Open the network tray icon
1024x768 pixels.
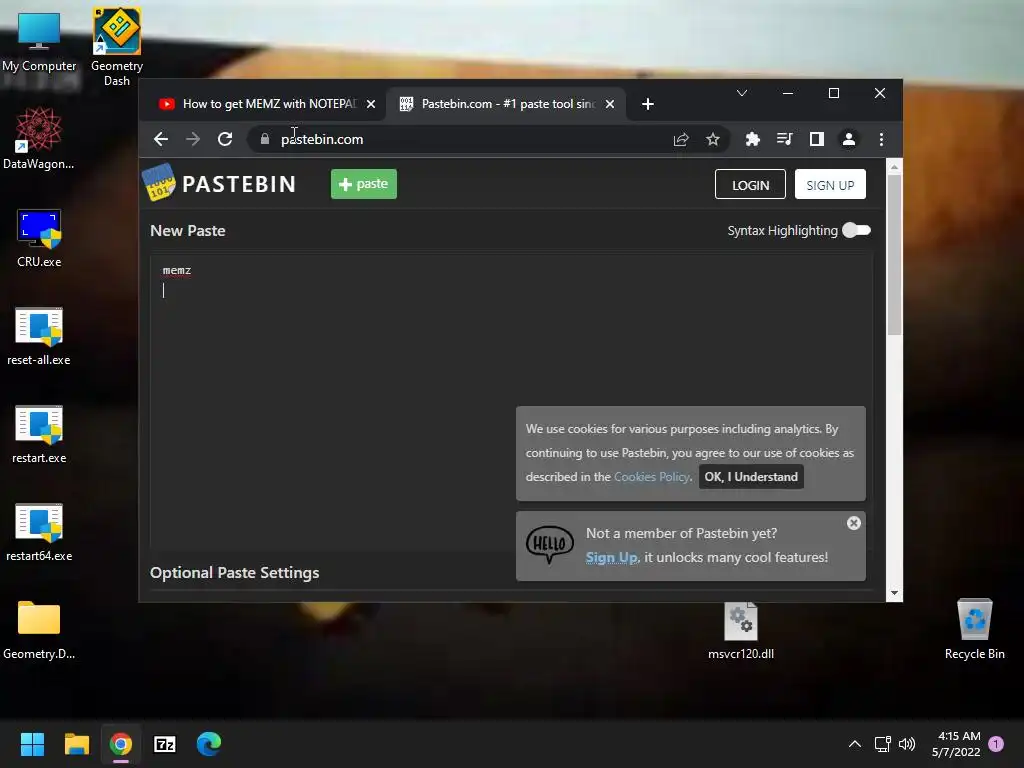click(882, 744)
